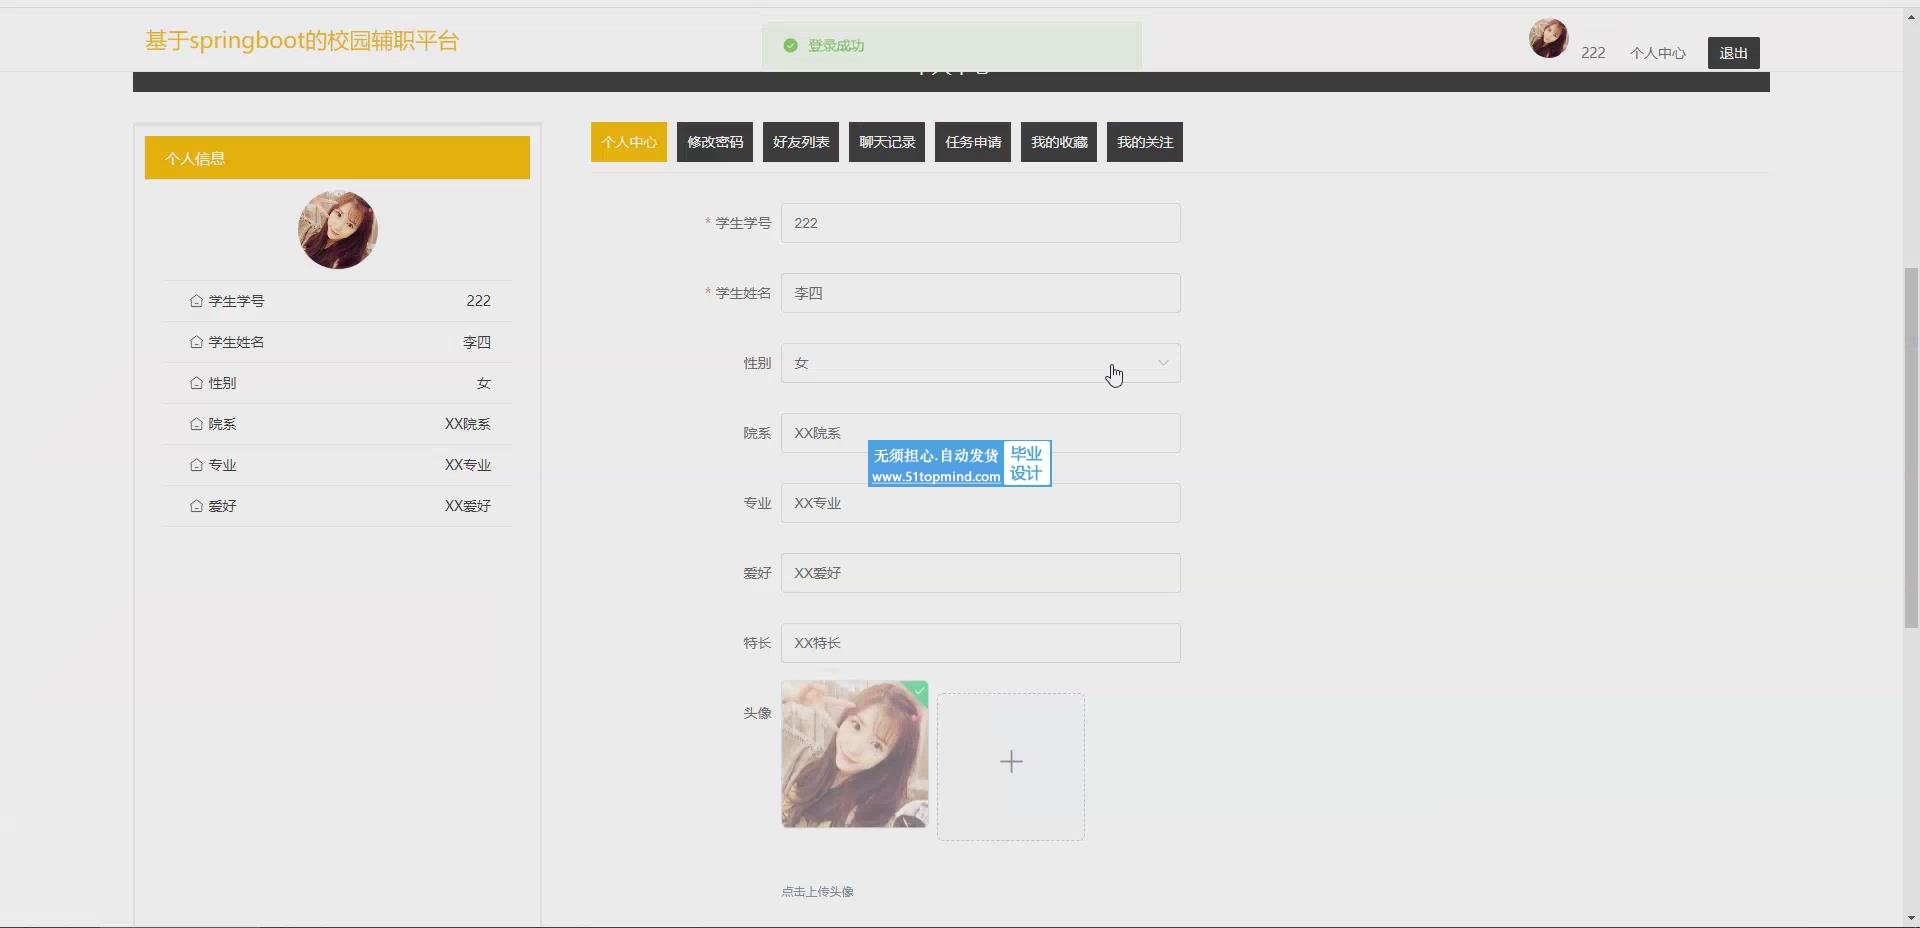The height and width of the screenshot is (928, 1920).
Task: Click the plus icon to upload a new avatar
Action: (1011, 762)
